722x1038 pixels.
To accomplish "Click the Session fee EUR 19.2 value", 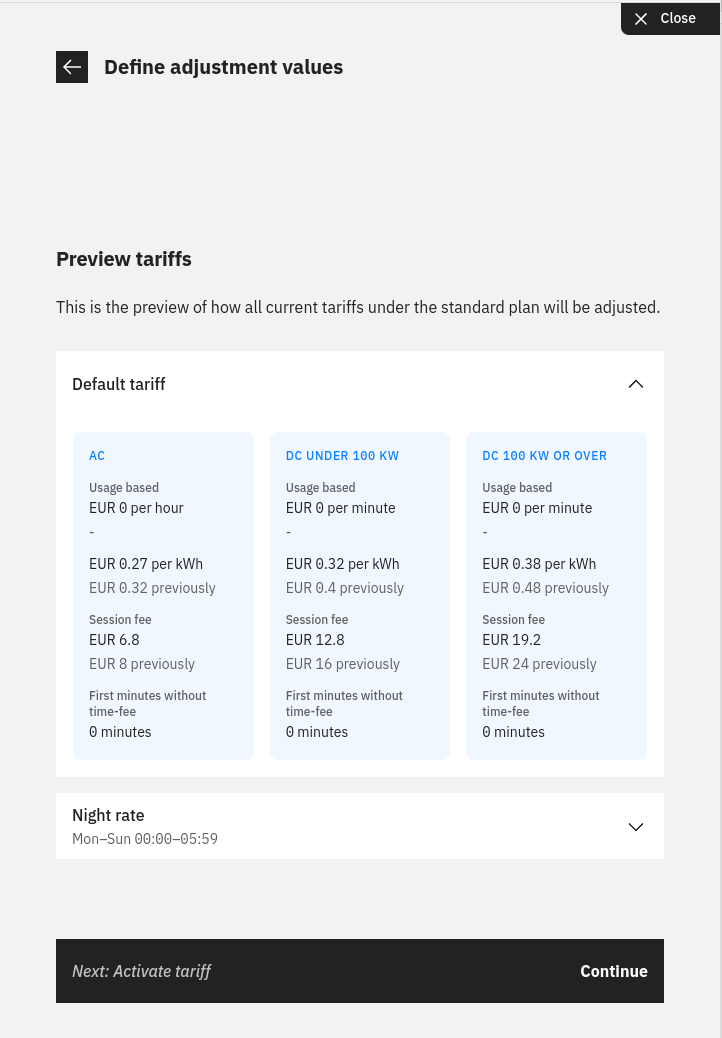I will (x=511, y=640).
